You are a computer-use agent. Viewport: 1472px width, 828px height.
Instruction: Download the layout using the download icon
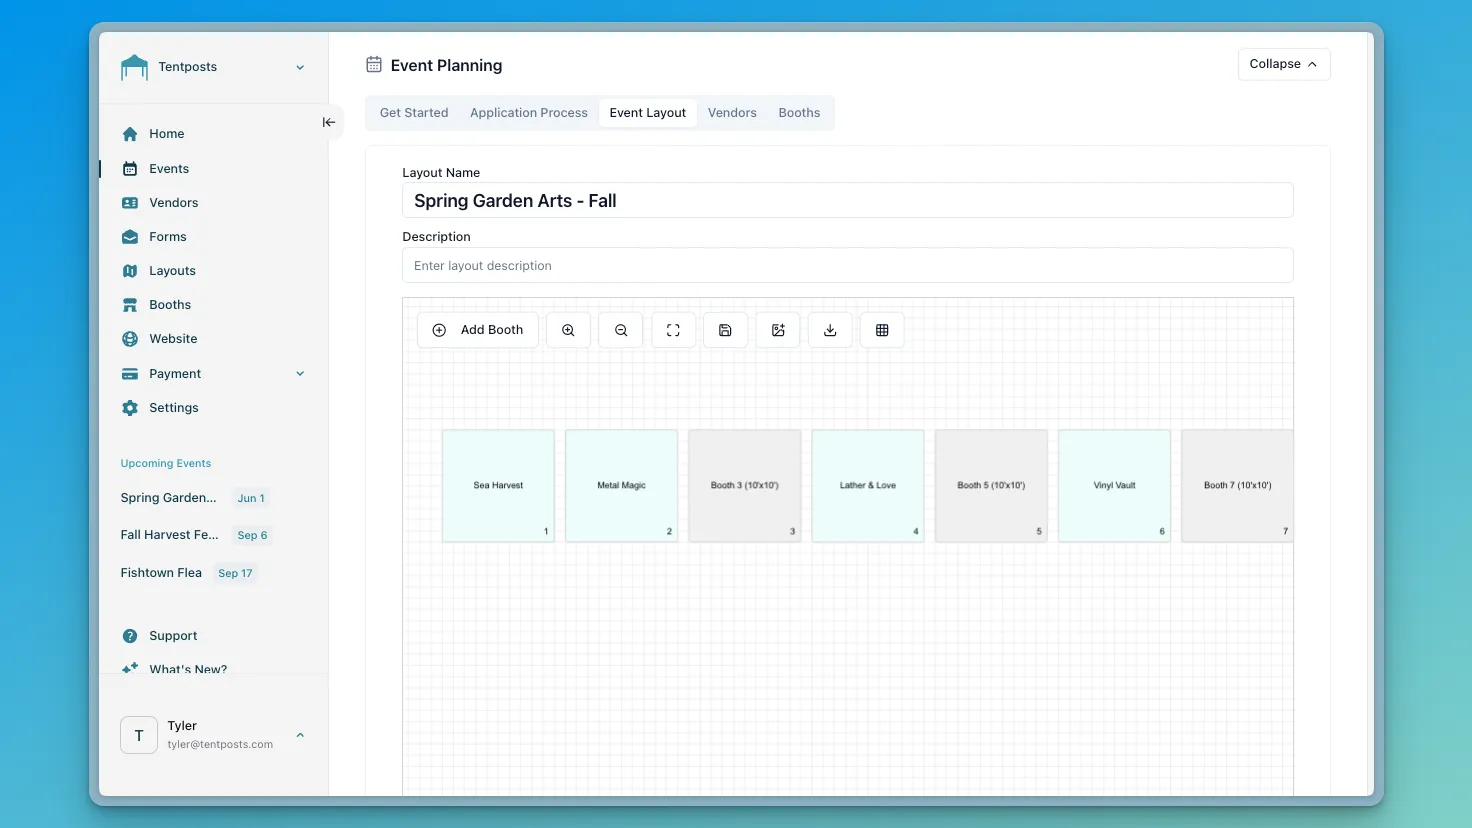pyautogui.click(x=830, y=330)
